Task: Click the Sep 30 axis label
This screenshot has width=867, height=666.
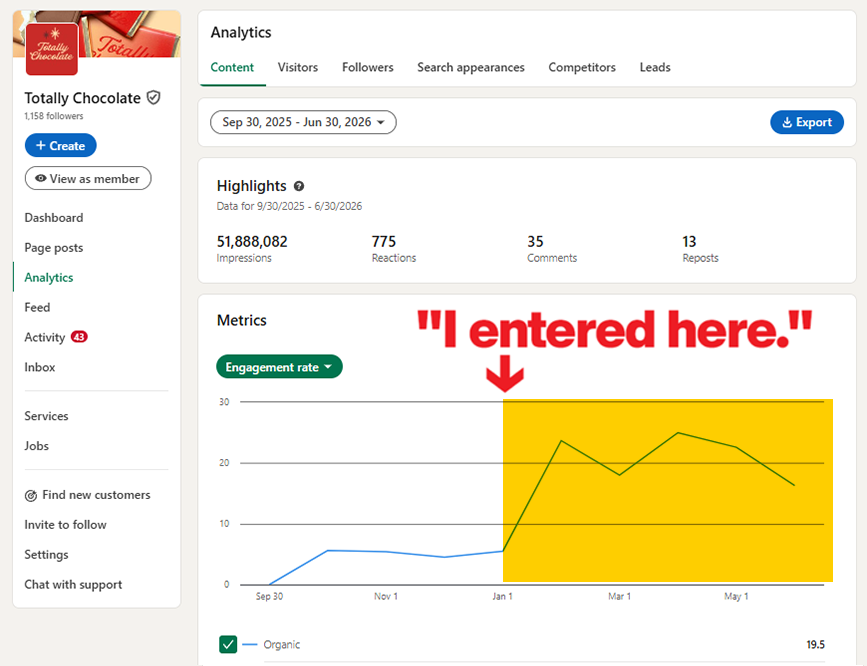Action: click(269, 596)
